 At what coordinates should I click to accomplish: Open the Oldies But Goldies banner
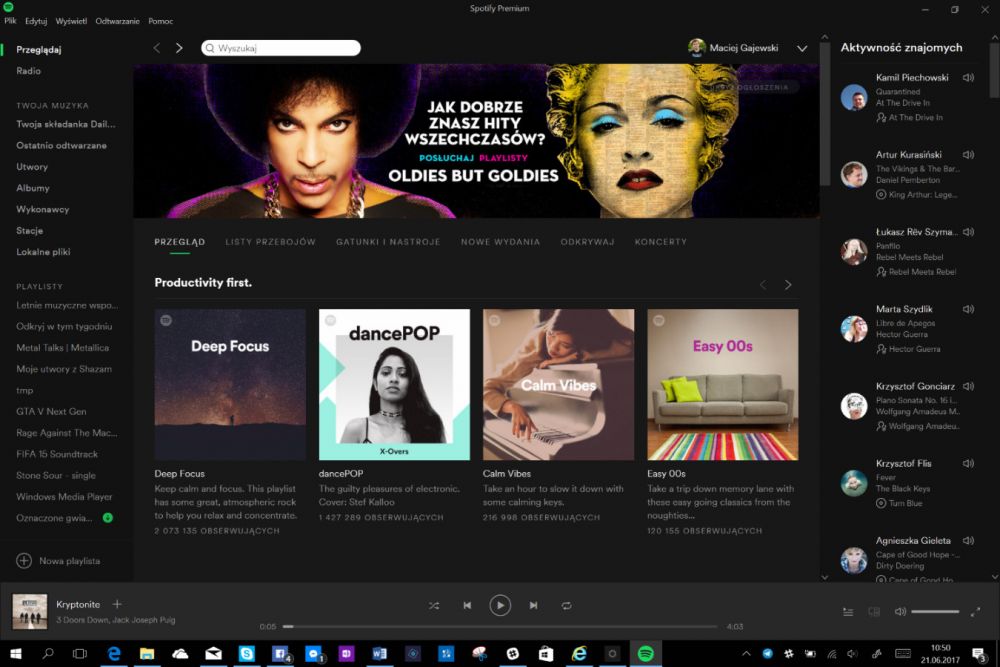(x=476, y=141)
